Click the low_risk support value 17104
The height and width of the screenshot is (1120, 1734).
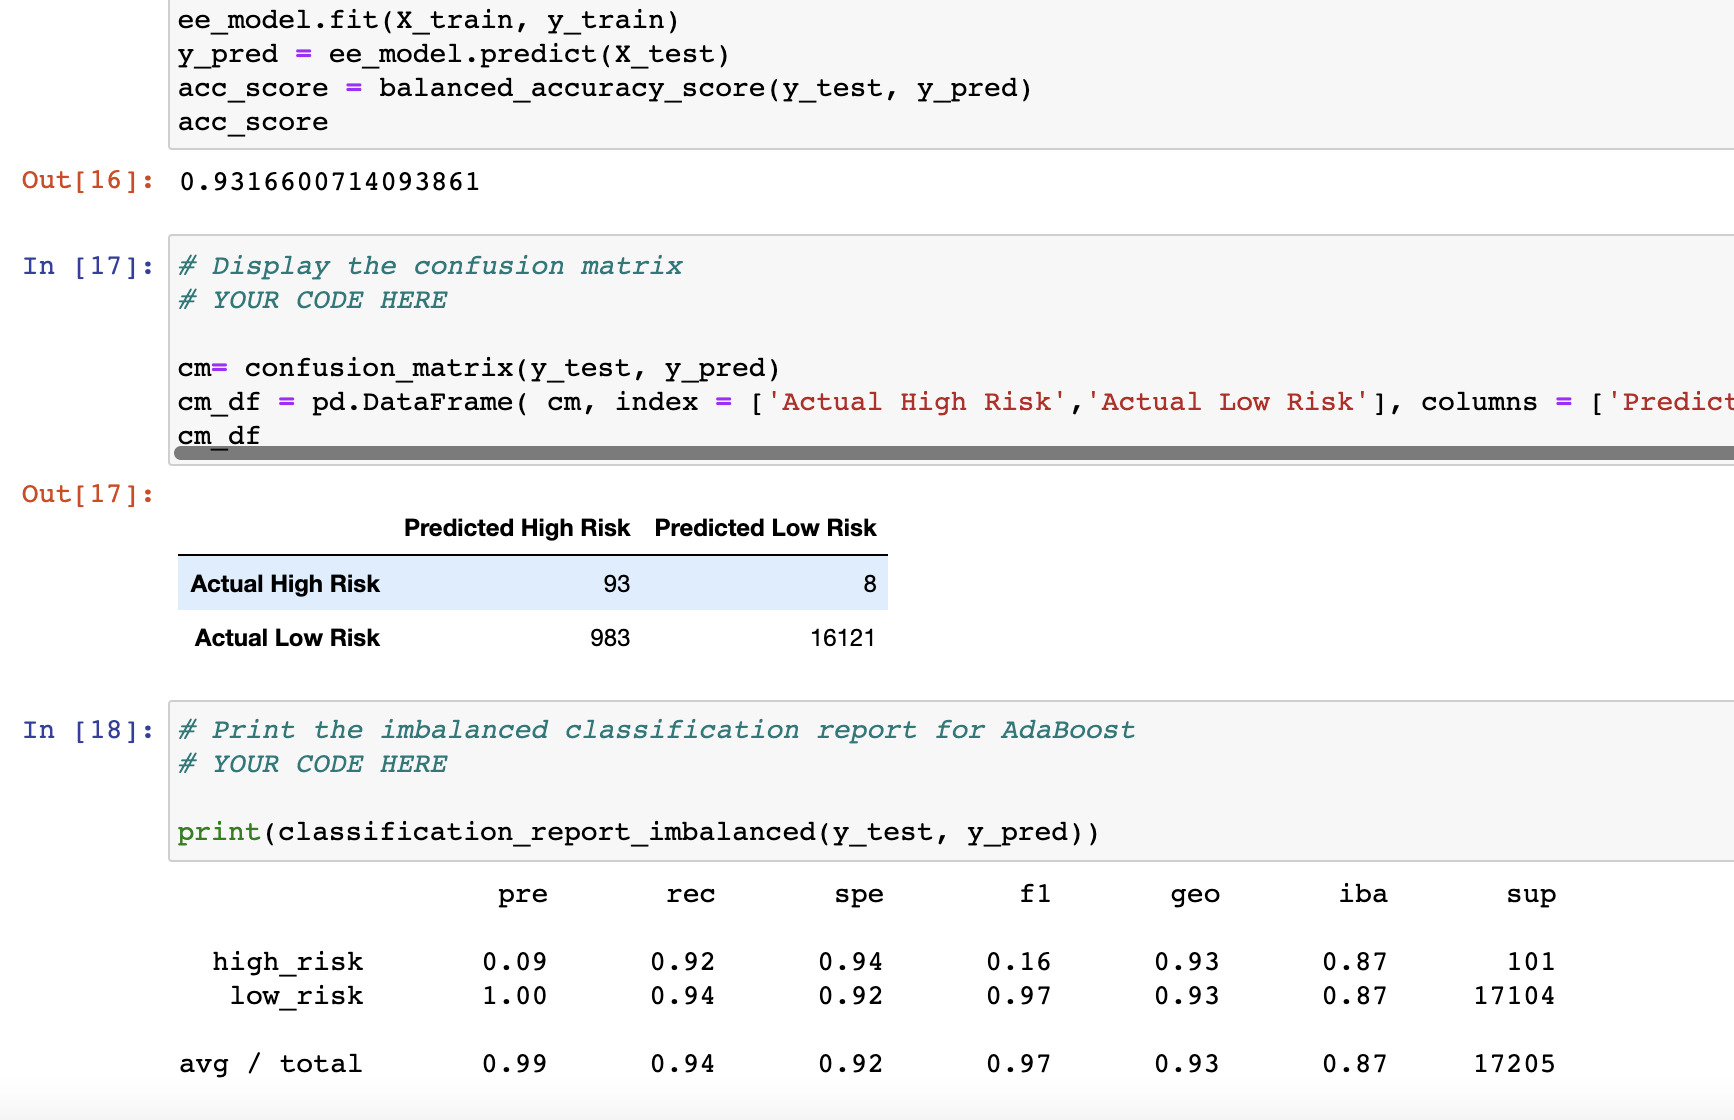(x=1514, y=996)
